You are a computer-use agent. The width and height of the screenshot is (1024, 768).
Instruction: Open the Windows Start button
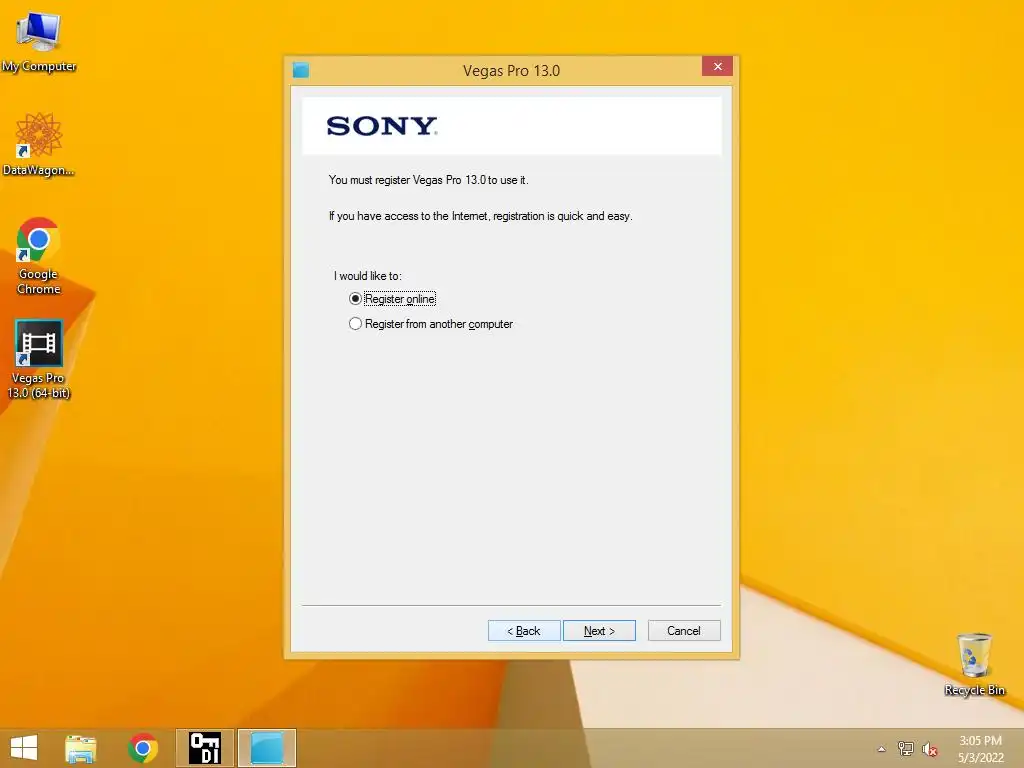[x=24, y=748]
